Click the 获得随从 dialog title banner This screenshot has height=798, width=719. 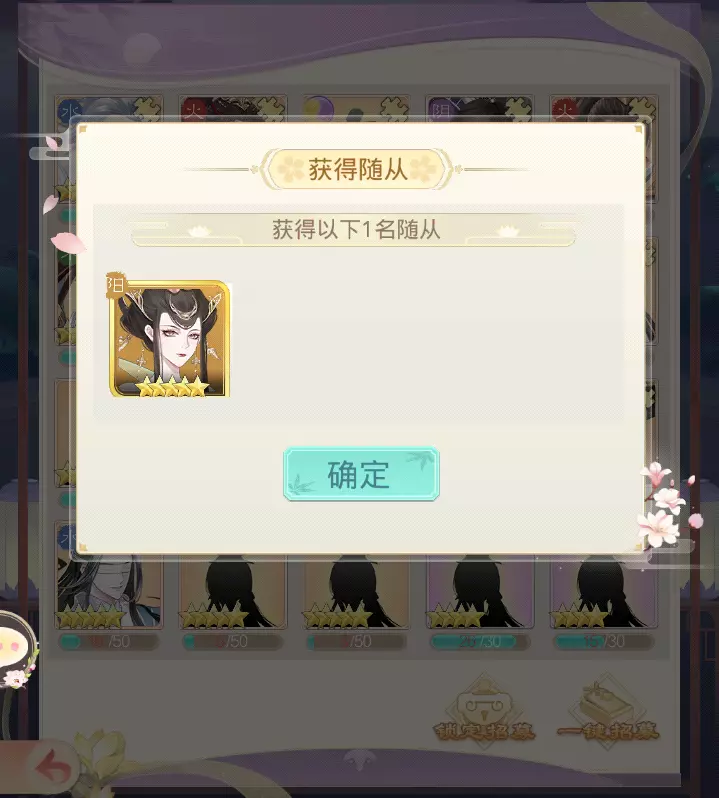357,169
